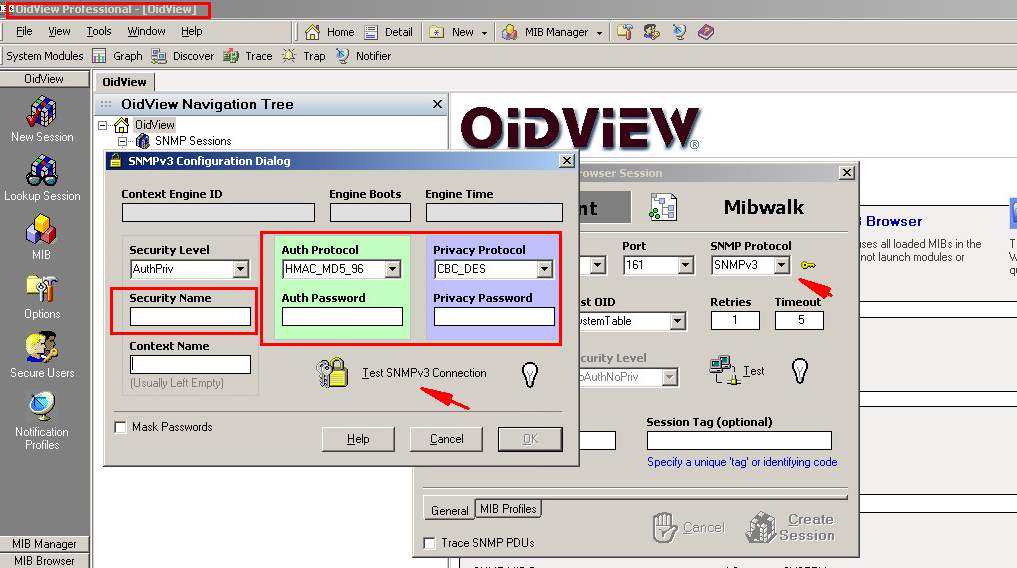Screen dimensions: 1017x568
Task: Click the SNMPv3 key icon
Action: (x=808, y=265)
